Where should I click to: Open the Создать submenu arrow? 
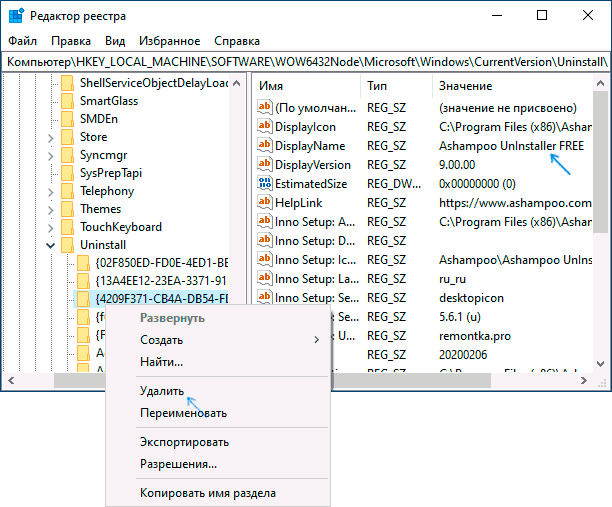pyautogui.click(x=317, y=340)
